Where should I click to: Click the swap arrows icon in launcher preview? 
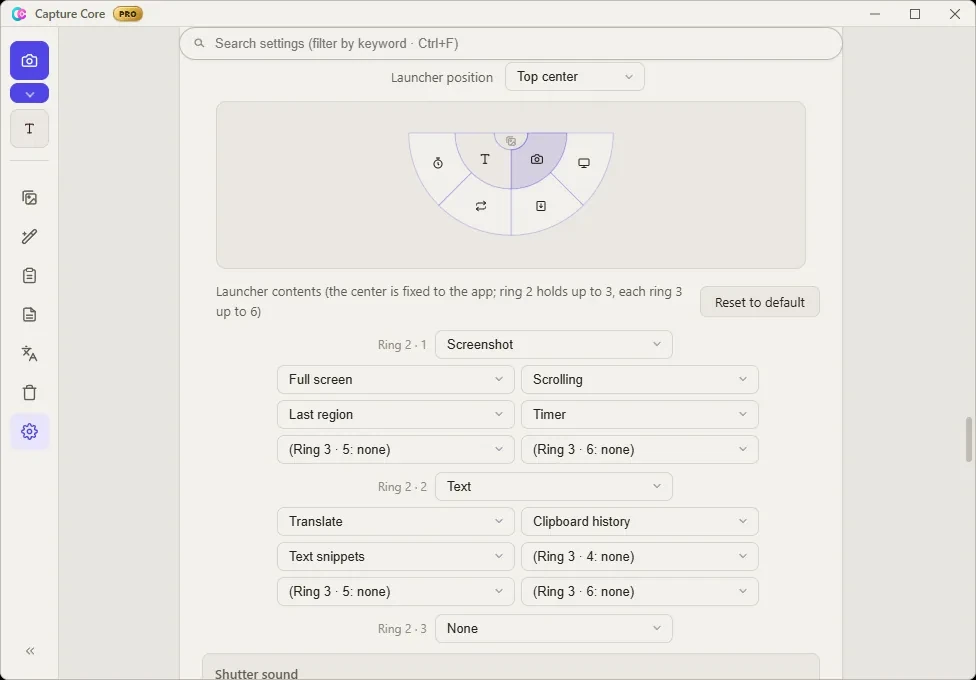pos(481,206)
